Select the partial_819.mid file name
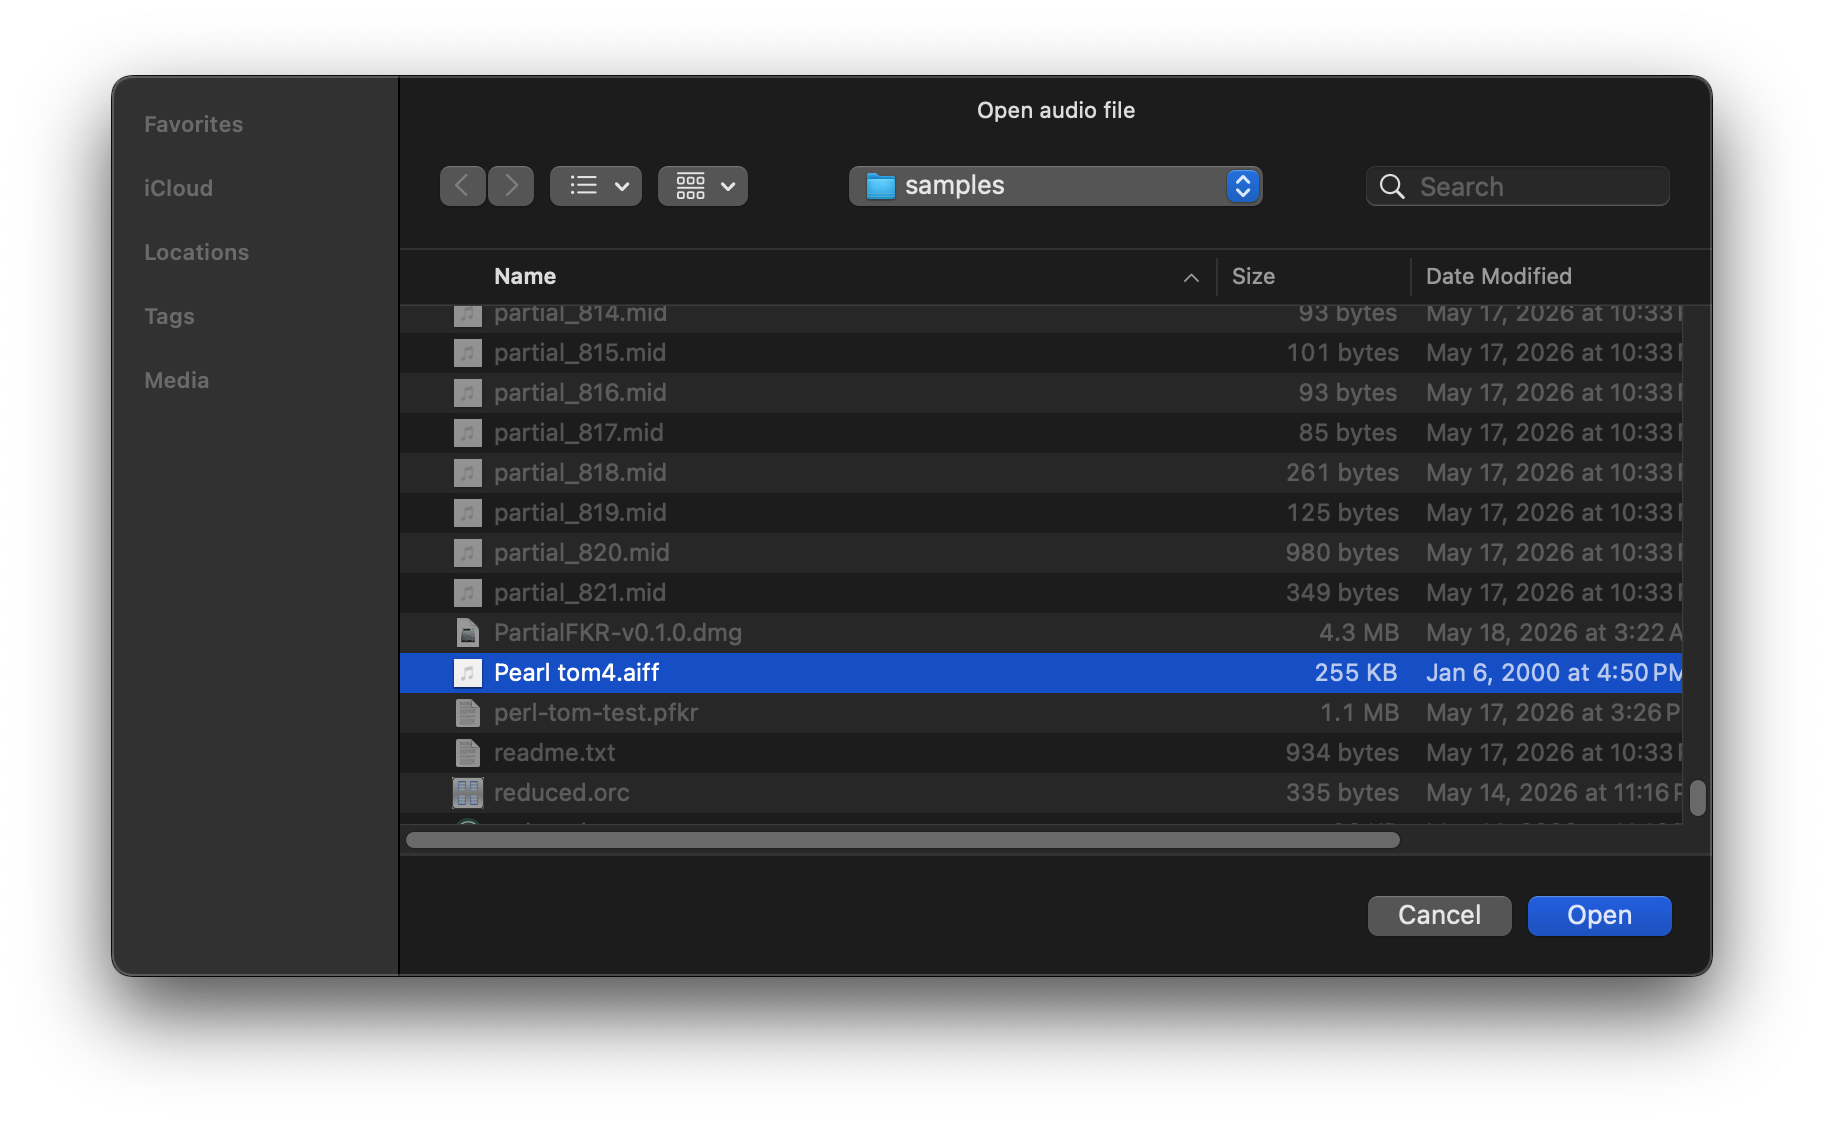 point(580,513)
